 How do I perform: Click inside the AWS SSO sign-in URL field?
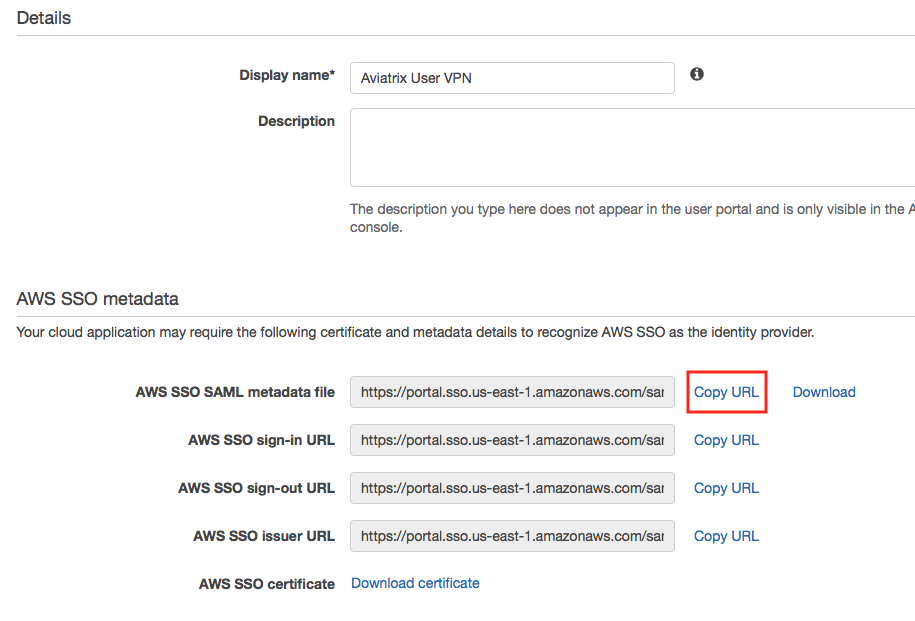coord(511,440)
